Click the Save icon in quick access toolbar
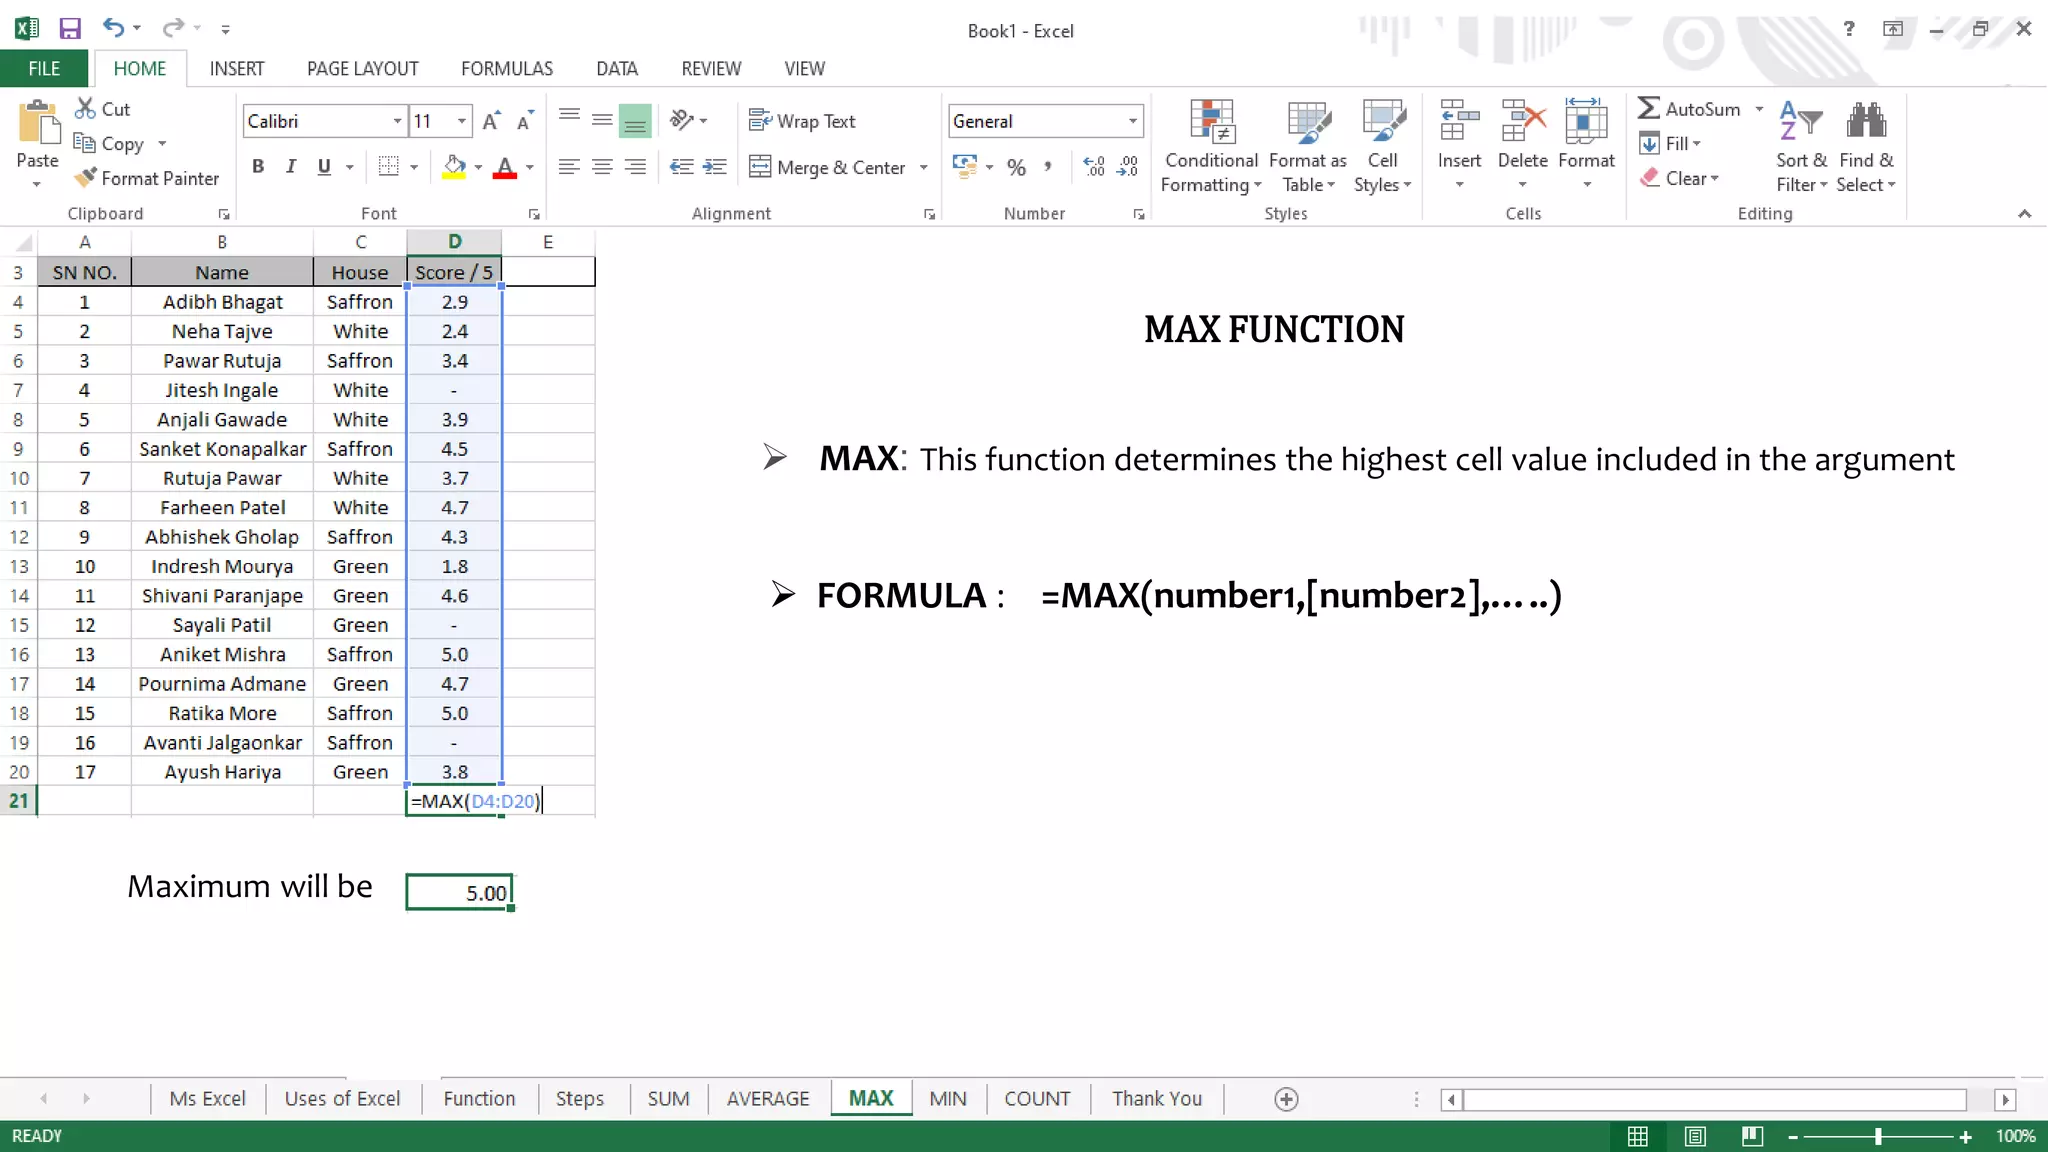 pyautogui.click(x=69, y=29)
